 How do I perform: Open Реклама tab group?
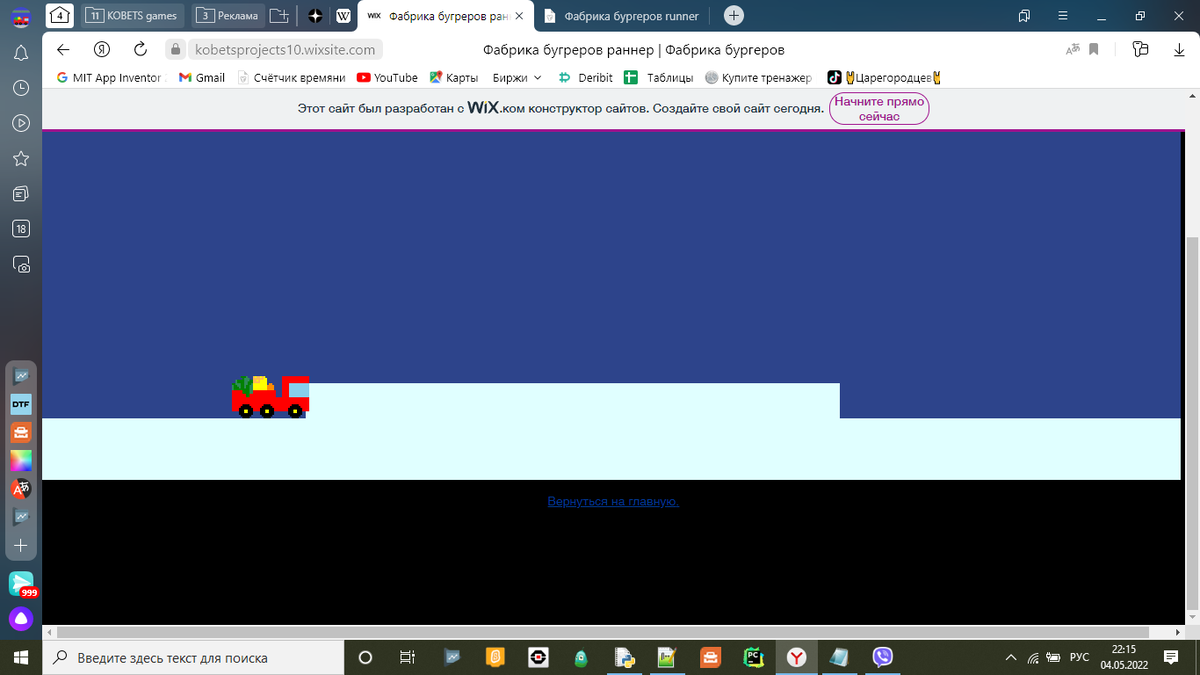227,16
